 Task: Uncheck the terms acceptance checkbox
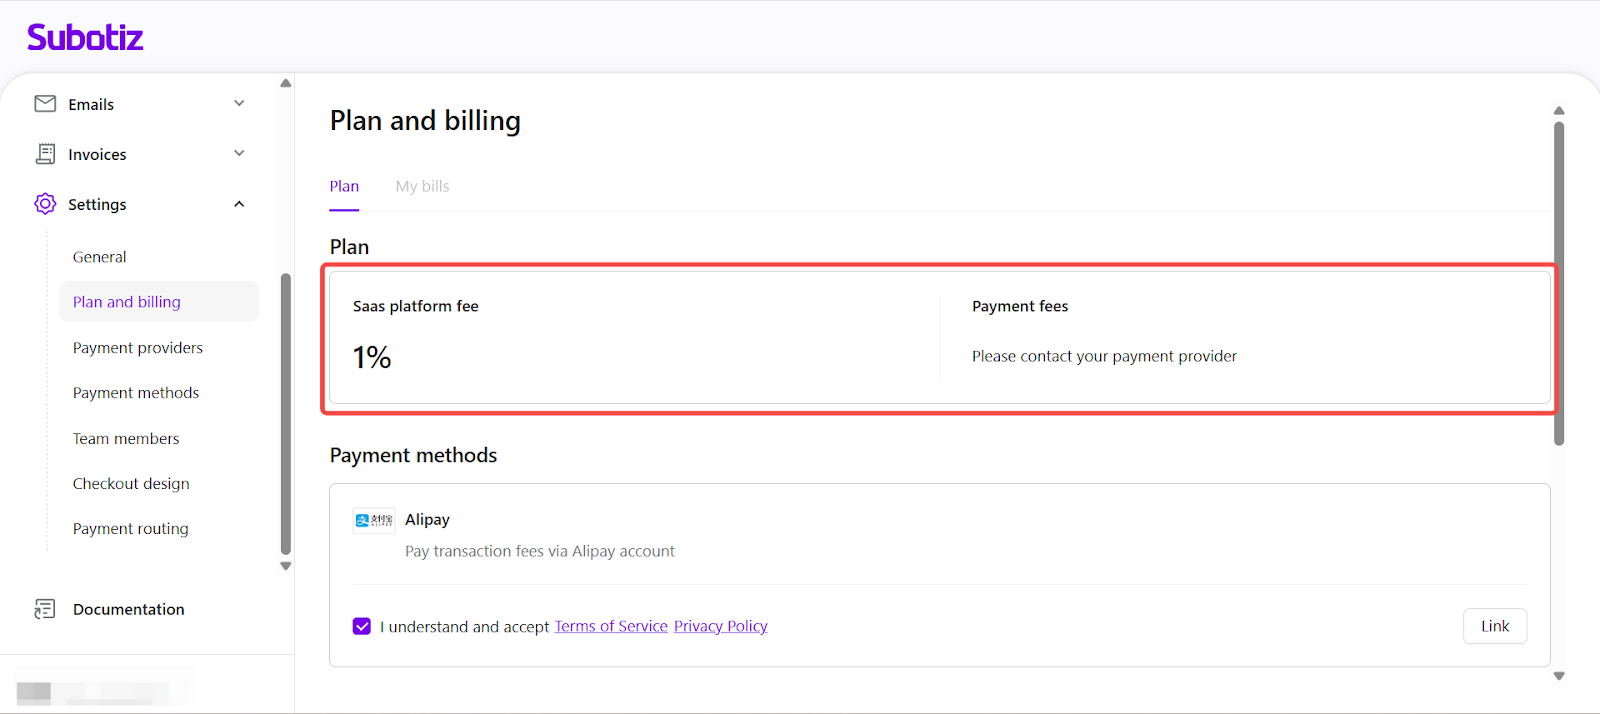362,626
